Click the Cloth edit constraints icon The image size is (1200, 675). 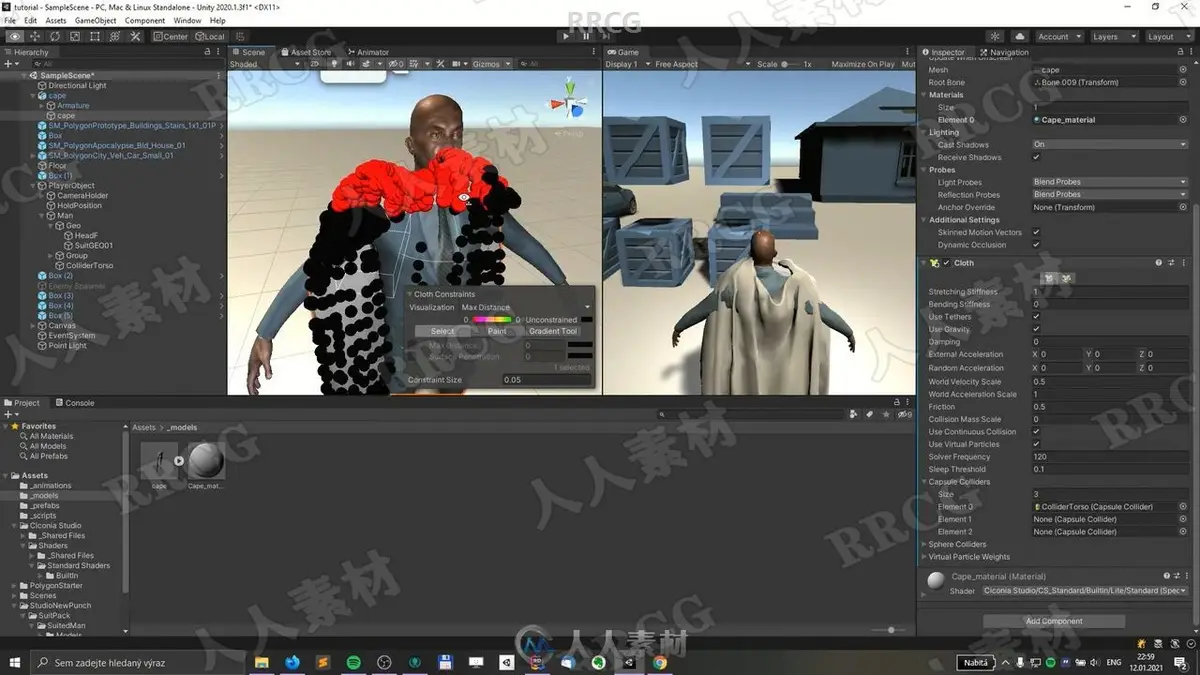click(x=1047, y=277)
